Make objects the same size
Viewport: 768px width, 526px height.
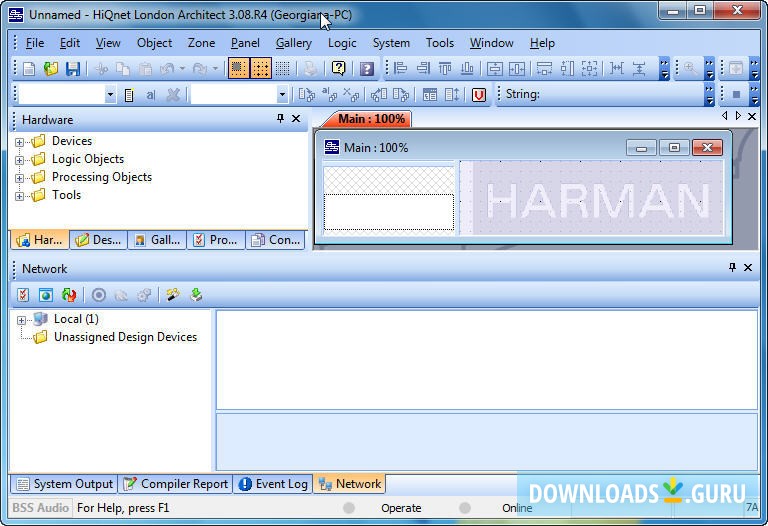(589, 69)
